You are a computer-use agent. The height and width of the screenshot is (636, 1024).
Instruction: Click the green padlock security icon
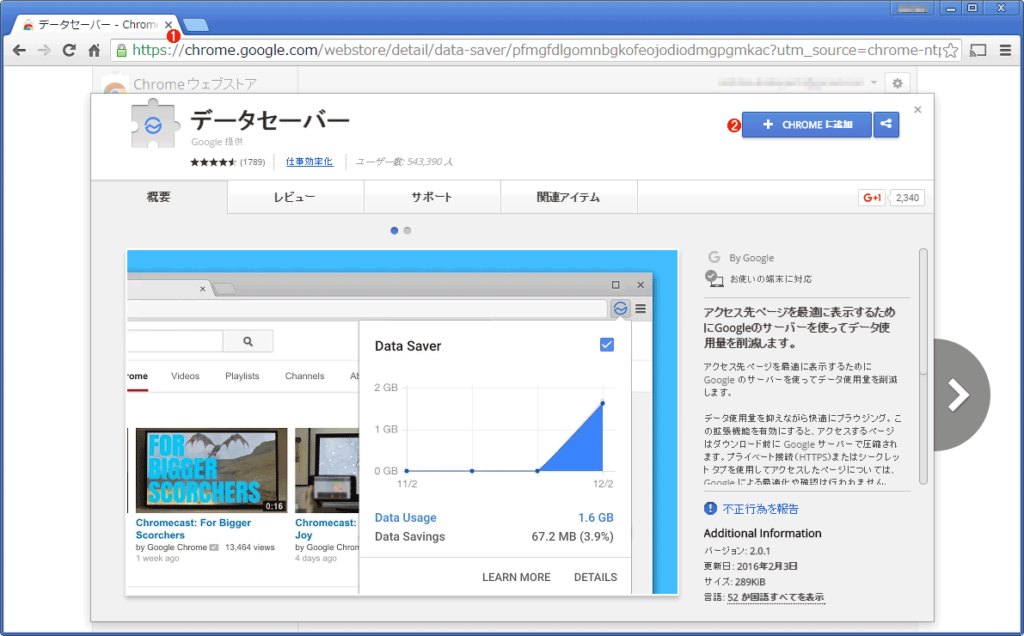pos(121,50)
